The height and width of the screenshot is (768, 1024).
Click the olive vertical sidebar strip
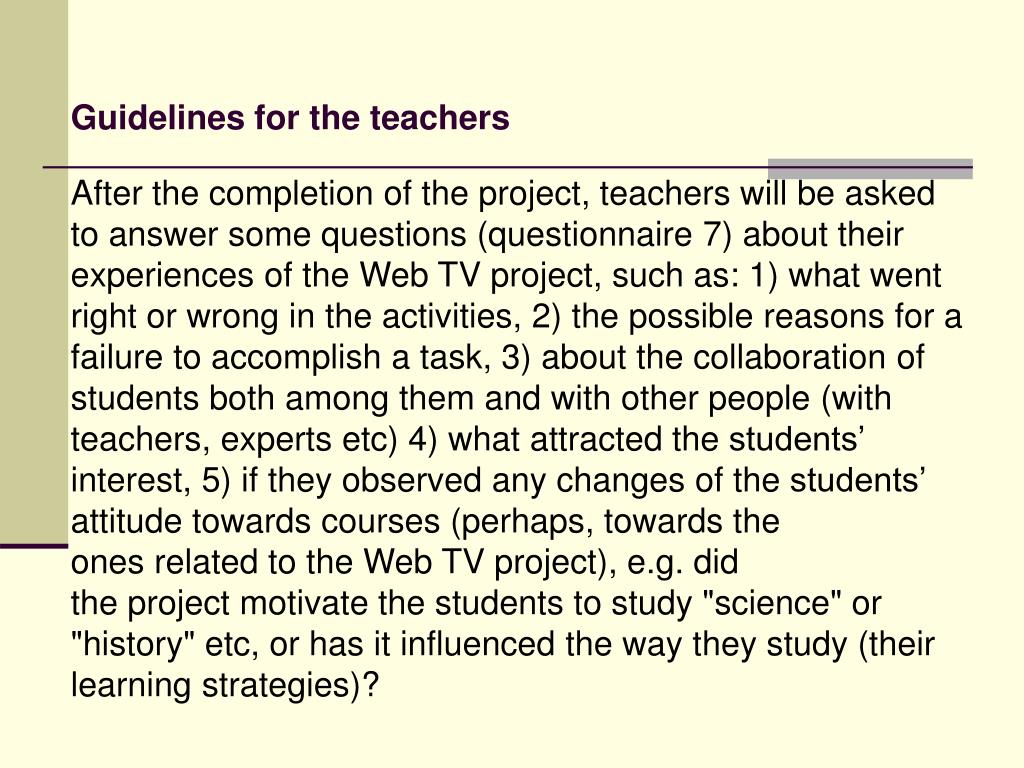(x=34, y=271)
